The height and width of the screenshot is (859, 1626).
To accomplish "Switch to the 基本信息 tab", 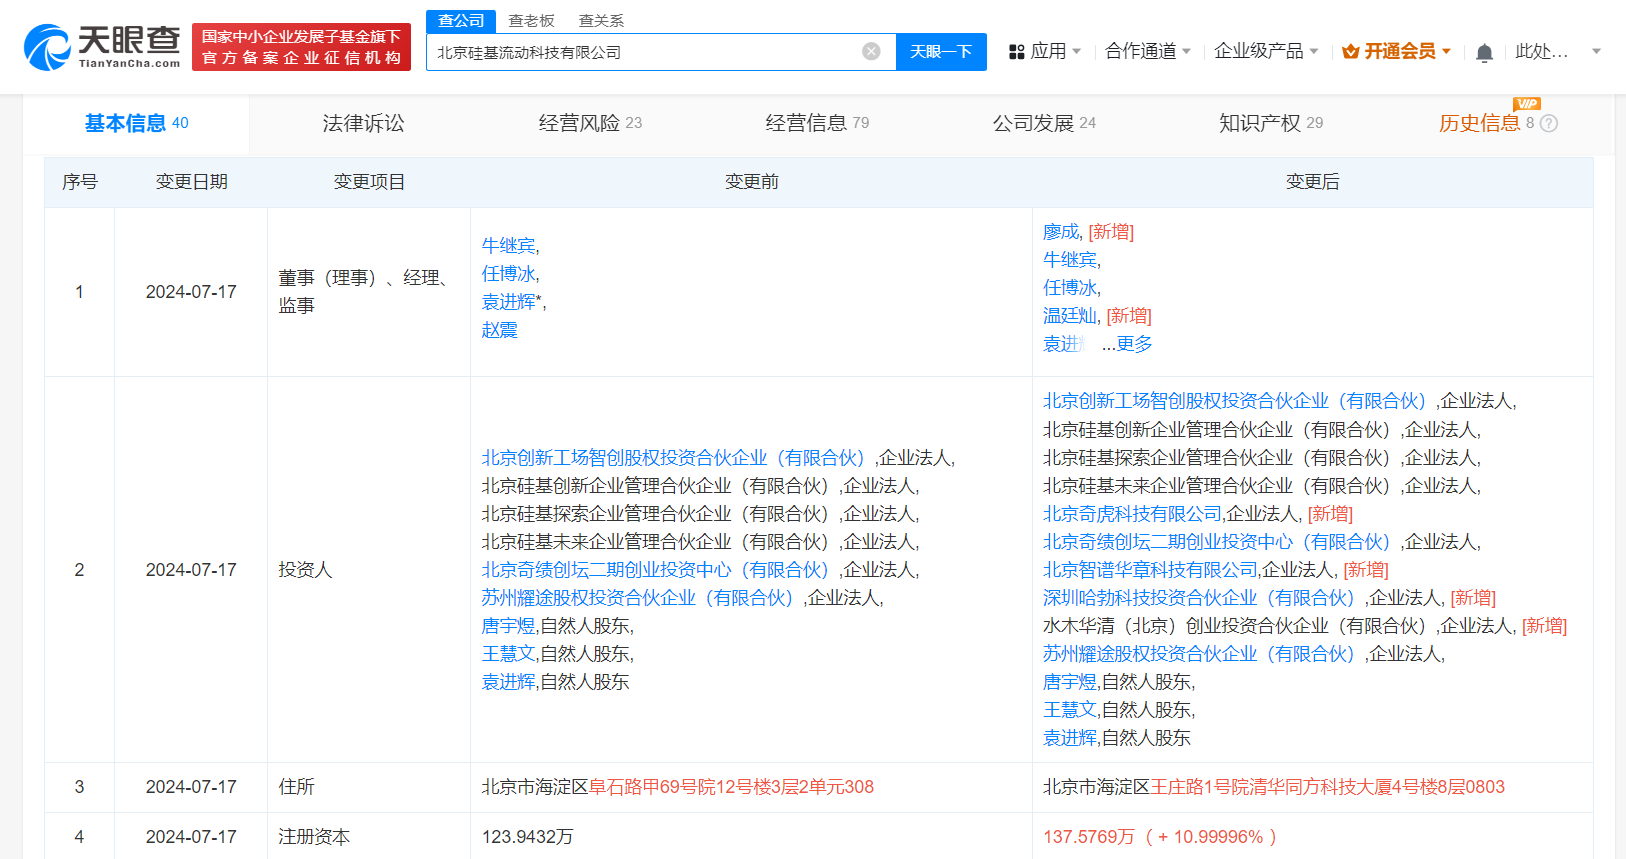I will pyautogui.click(x=136, y=123).
